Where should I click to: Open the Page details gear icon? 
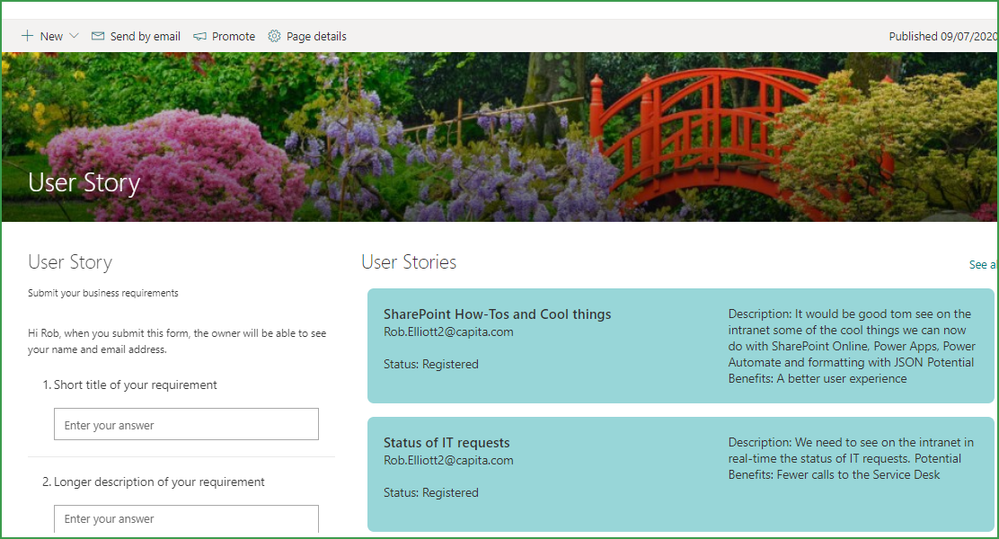[274, 36]
